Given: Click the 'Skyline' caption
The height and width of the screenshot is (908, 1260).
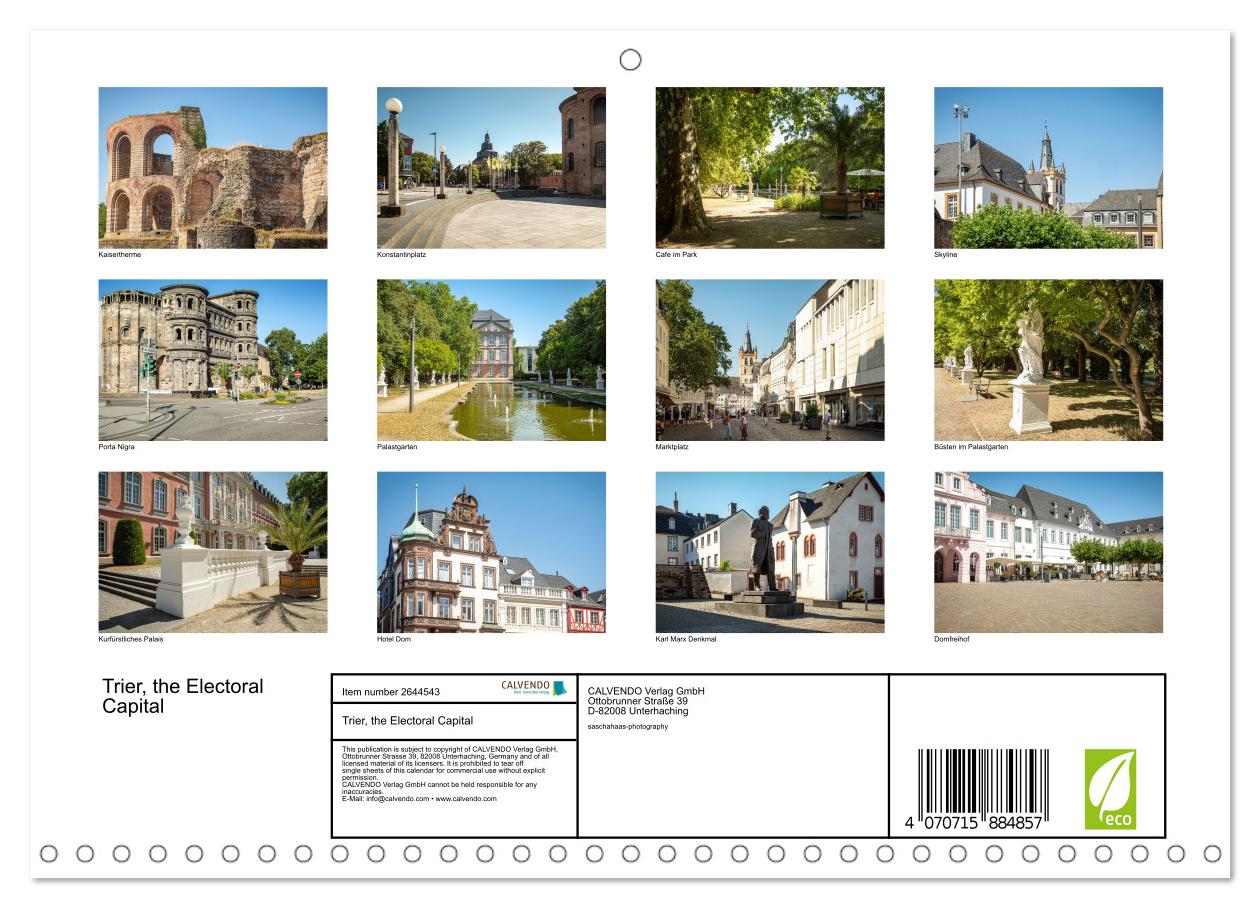Looking at the screenshot, I should (x=946, y=255).
